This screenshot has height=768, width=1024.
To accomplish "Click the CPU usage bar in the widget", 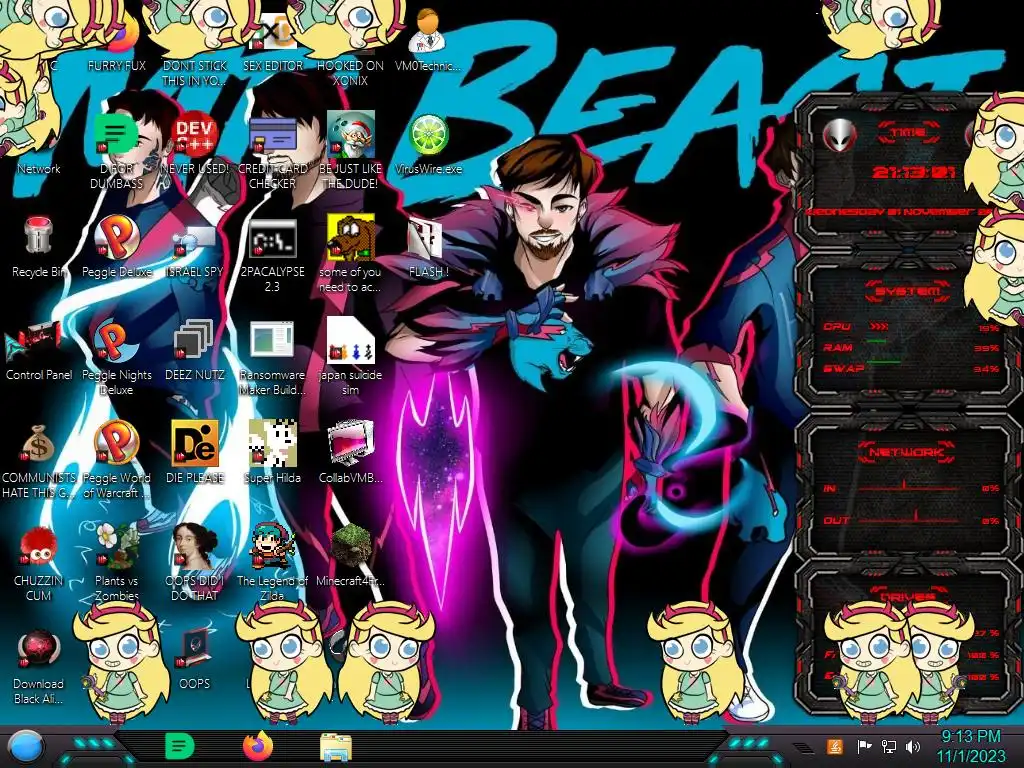I will pyautogui.click(x=879, y=327).
